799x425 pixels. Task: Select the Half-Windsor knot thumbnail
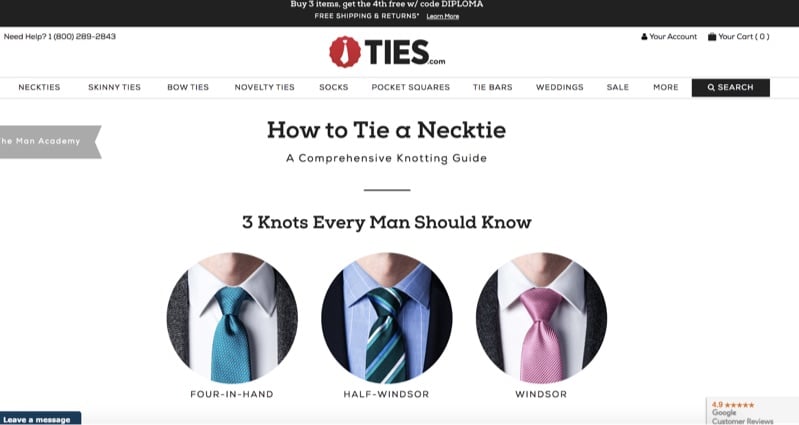coord(387,317)
